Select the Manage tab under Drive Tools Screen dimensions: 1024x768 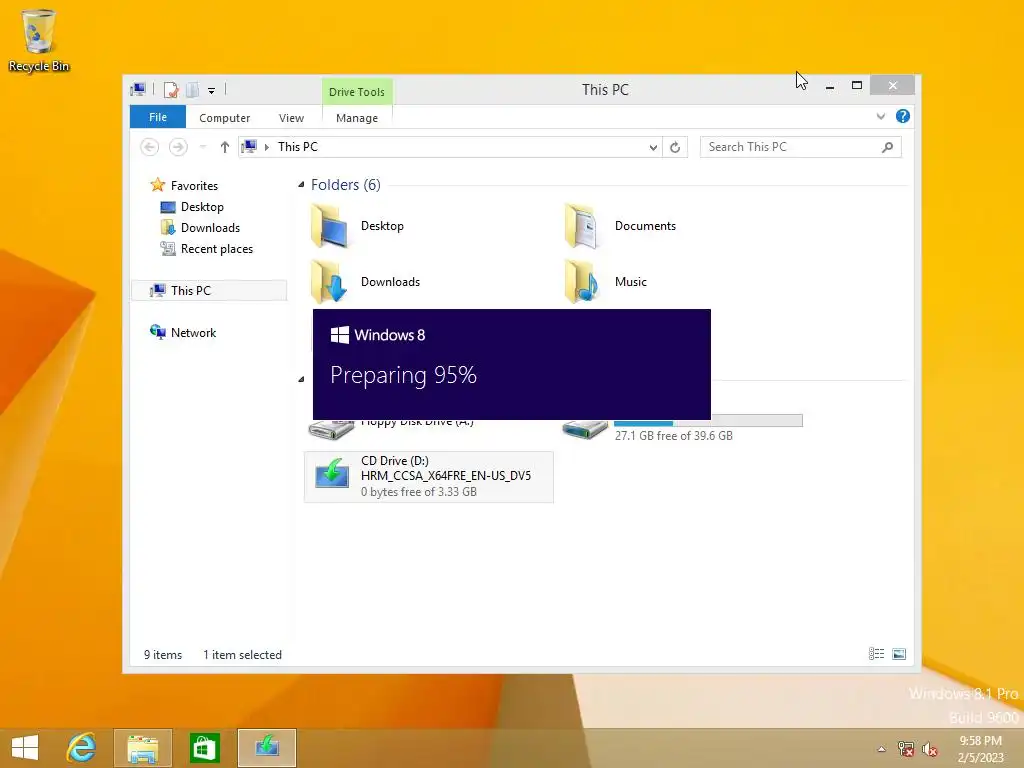[357, 118]
